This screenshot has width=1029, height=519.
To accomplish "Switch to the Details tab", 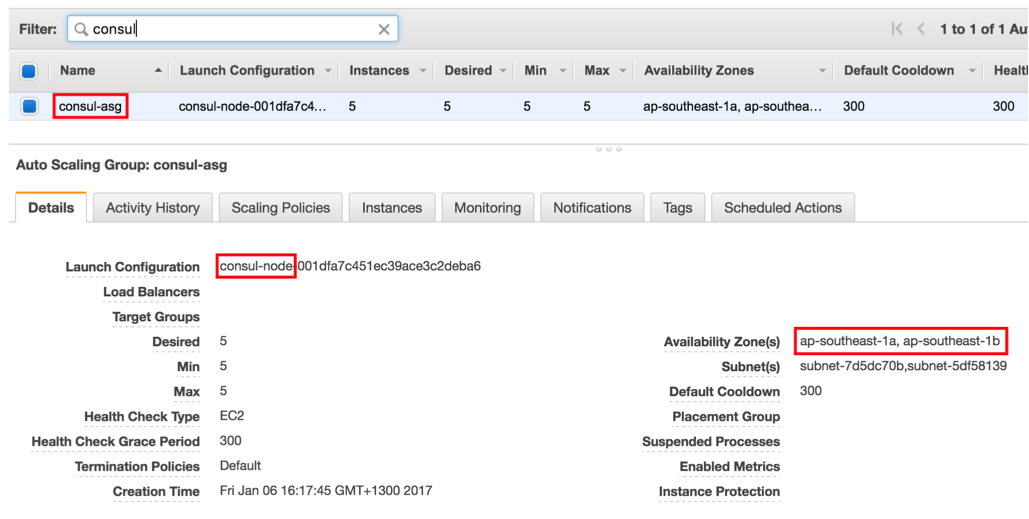I will (x=51, y=207).
